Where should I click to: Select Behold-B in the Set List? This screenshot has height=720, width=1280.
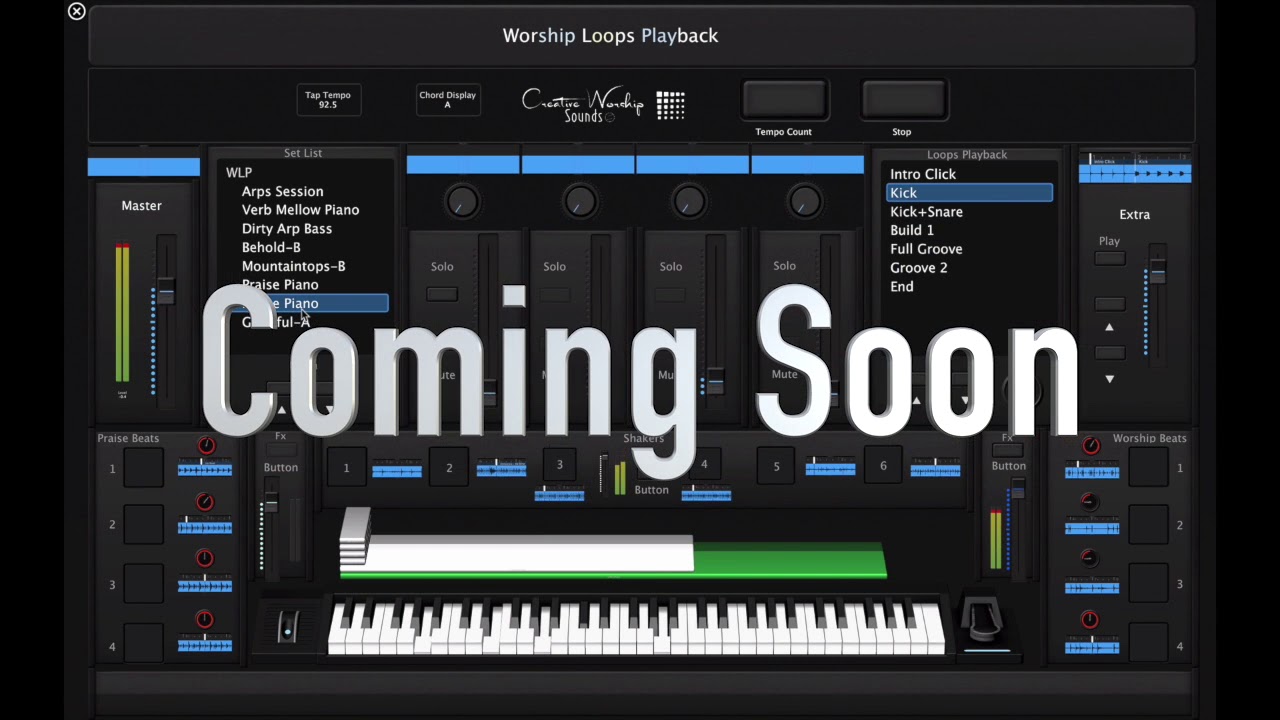tap(271, 247)
